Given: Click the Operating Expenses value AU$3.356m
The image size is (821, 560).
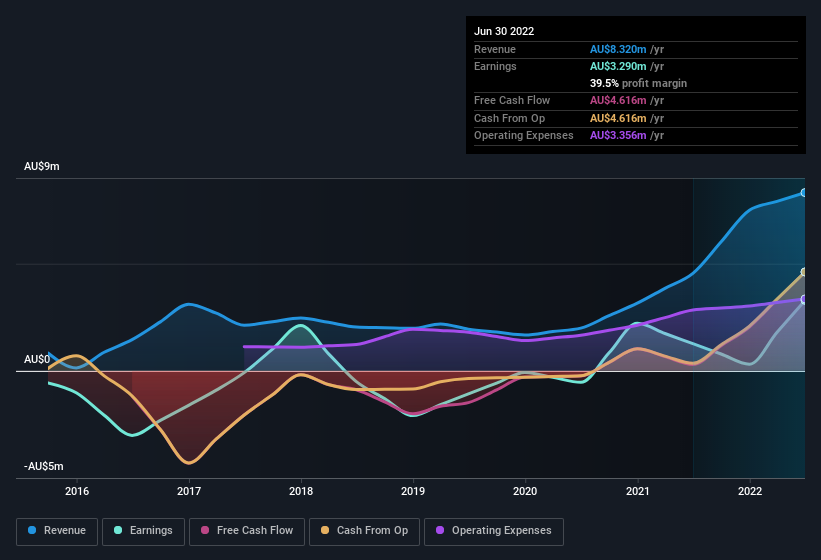Looking at the screenshot, I should coord(618,135).
